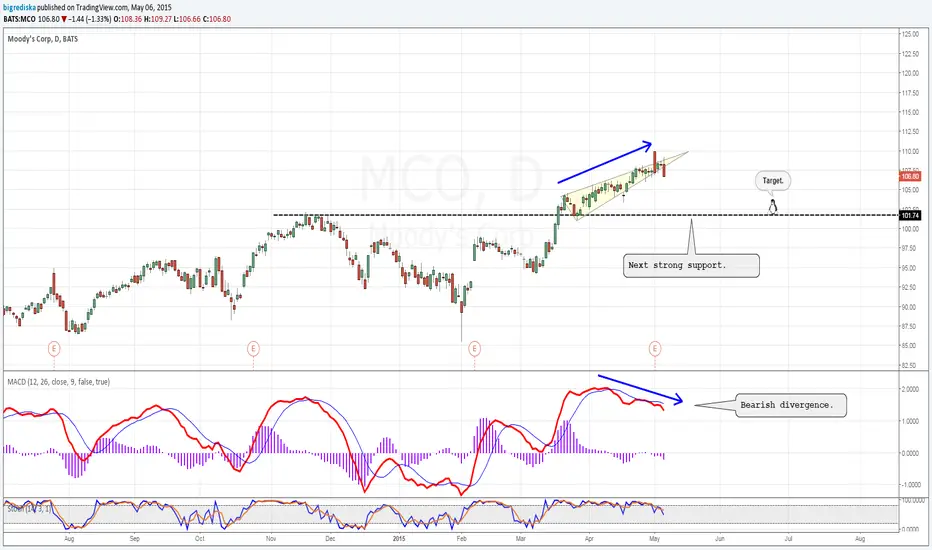The image size is (932, 550).
Task: Click the 100.0000 Stoch axis label
Action: coord(913,501)
